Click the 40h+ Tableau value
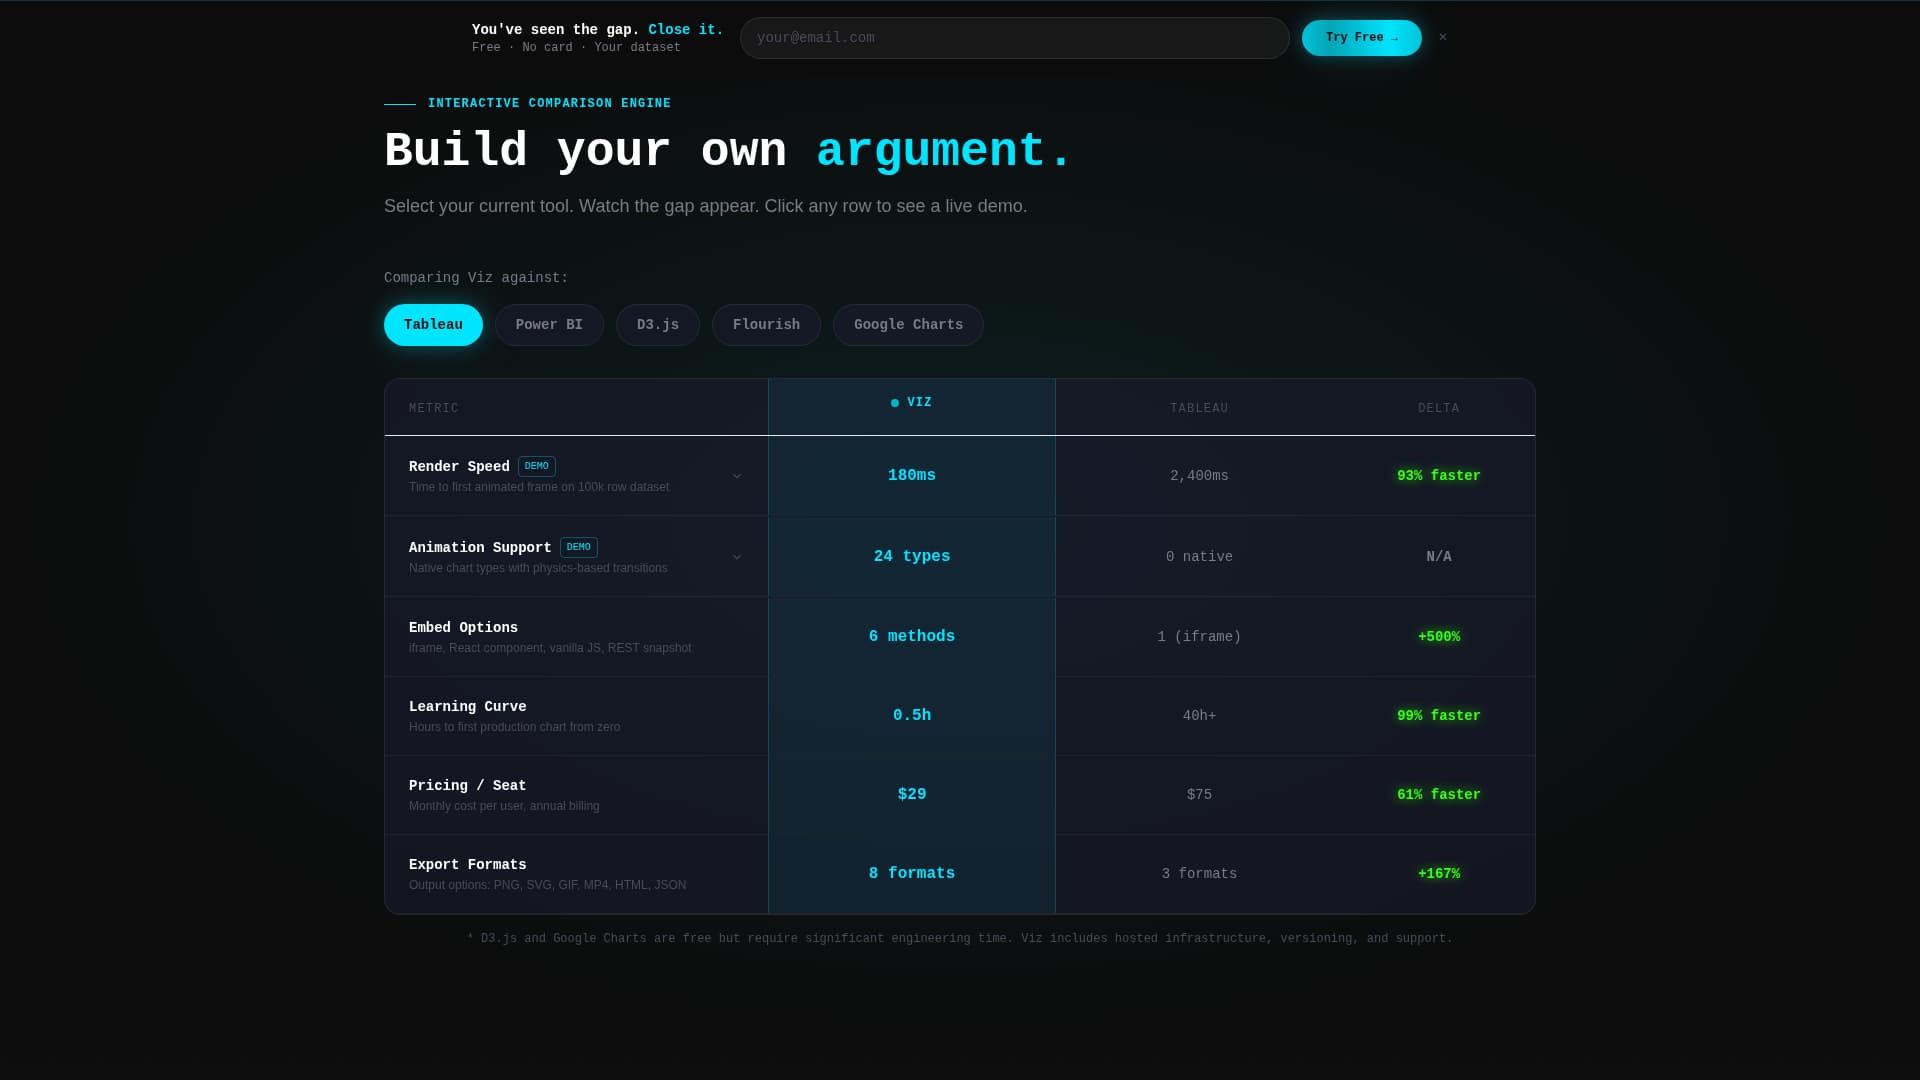 [x=1199, y=716]
